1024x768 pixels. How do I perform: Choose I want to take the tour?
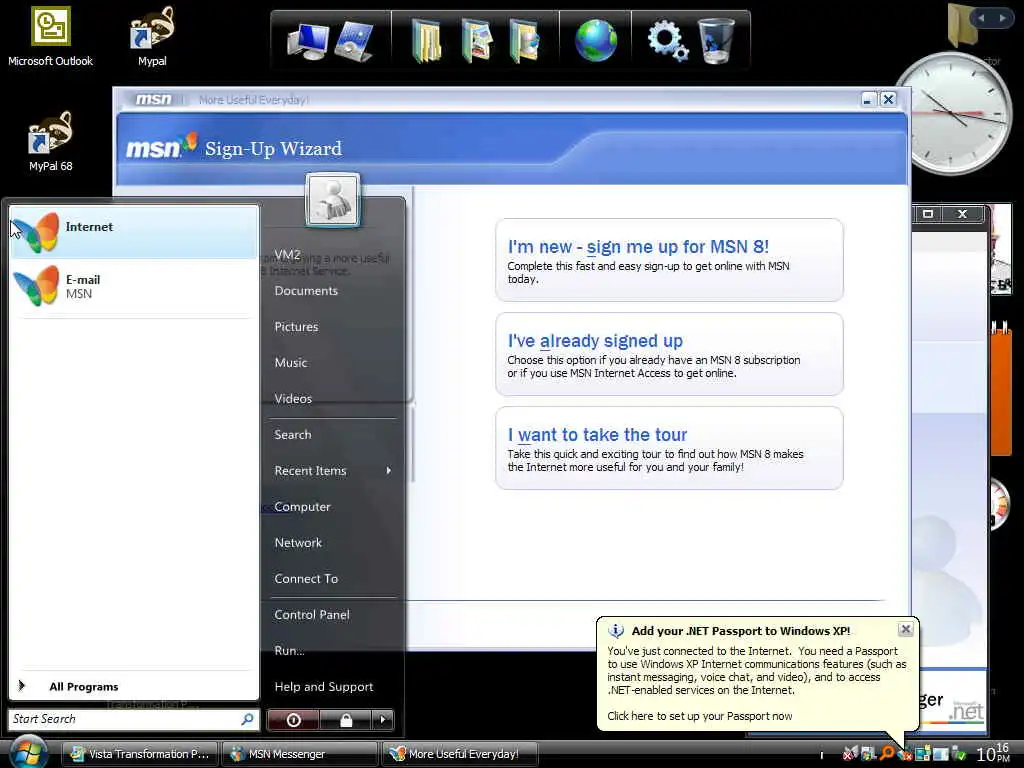click(x=669, y=448)
